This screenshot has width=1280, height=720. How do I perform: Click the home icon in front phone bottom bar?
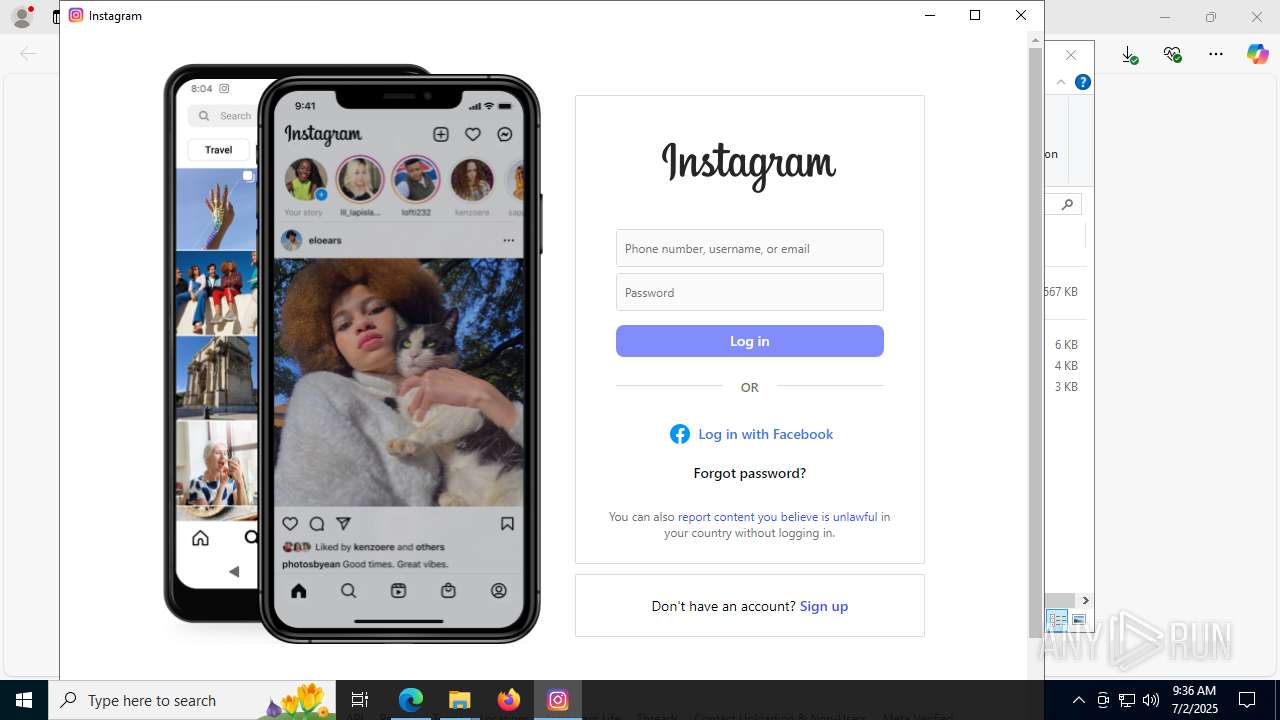point(298,591)
